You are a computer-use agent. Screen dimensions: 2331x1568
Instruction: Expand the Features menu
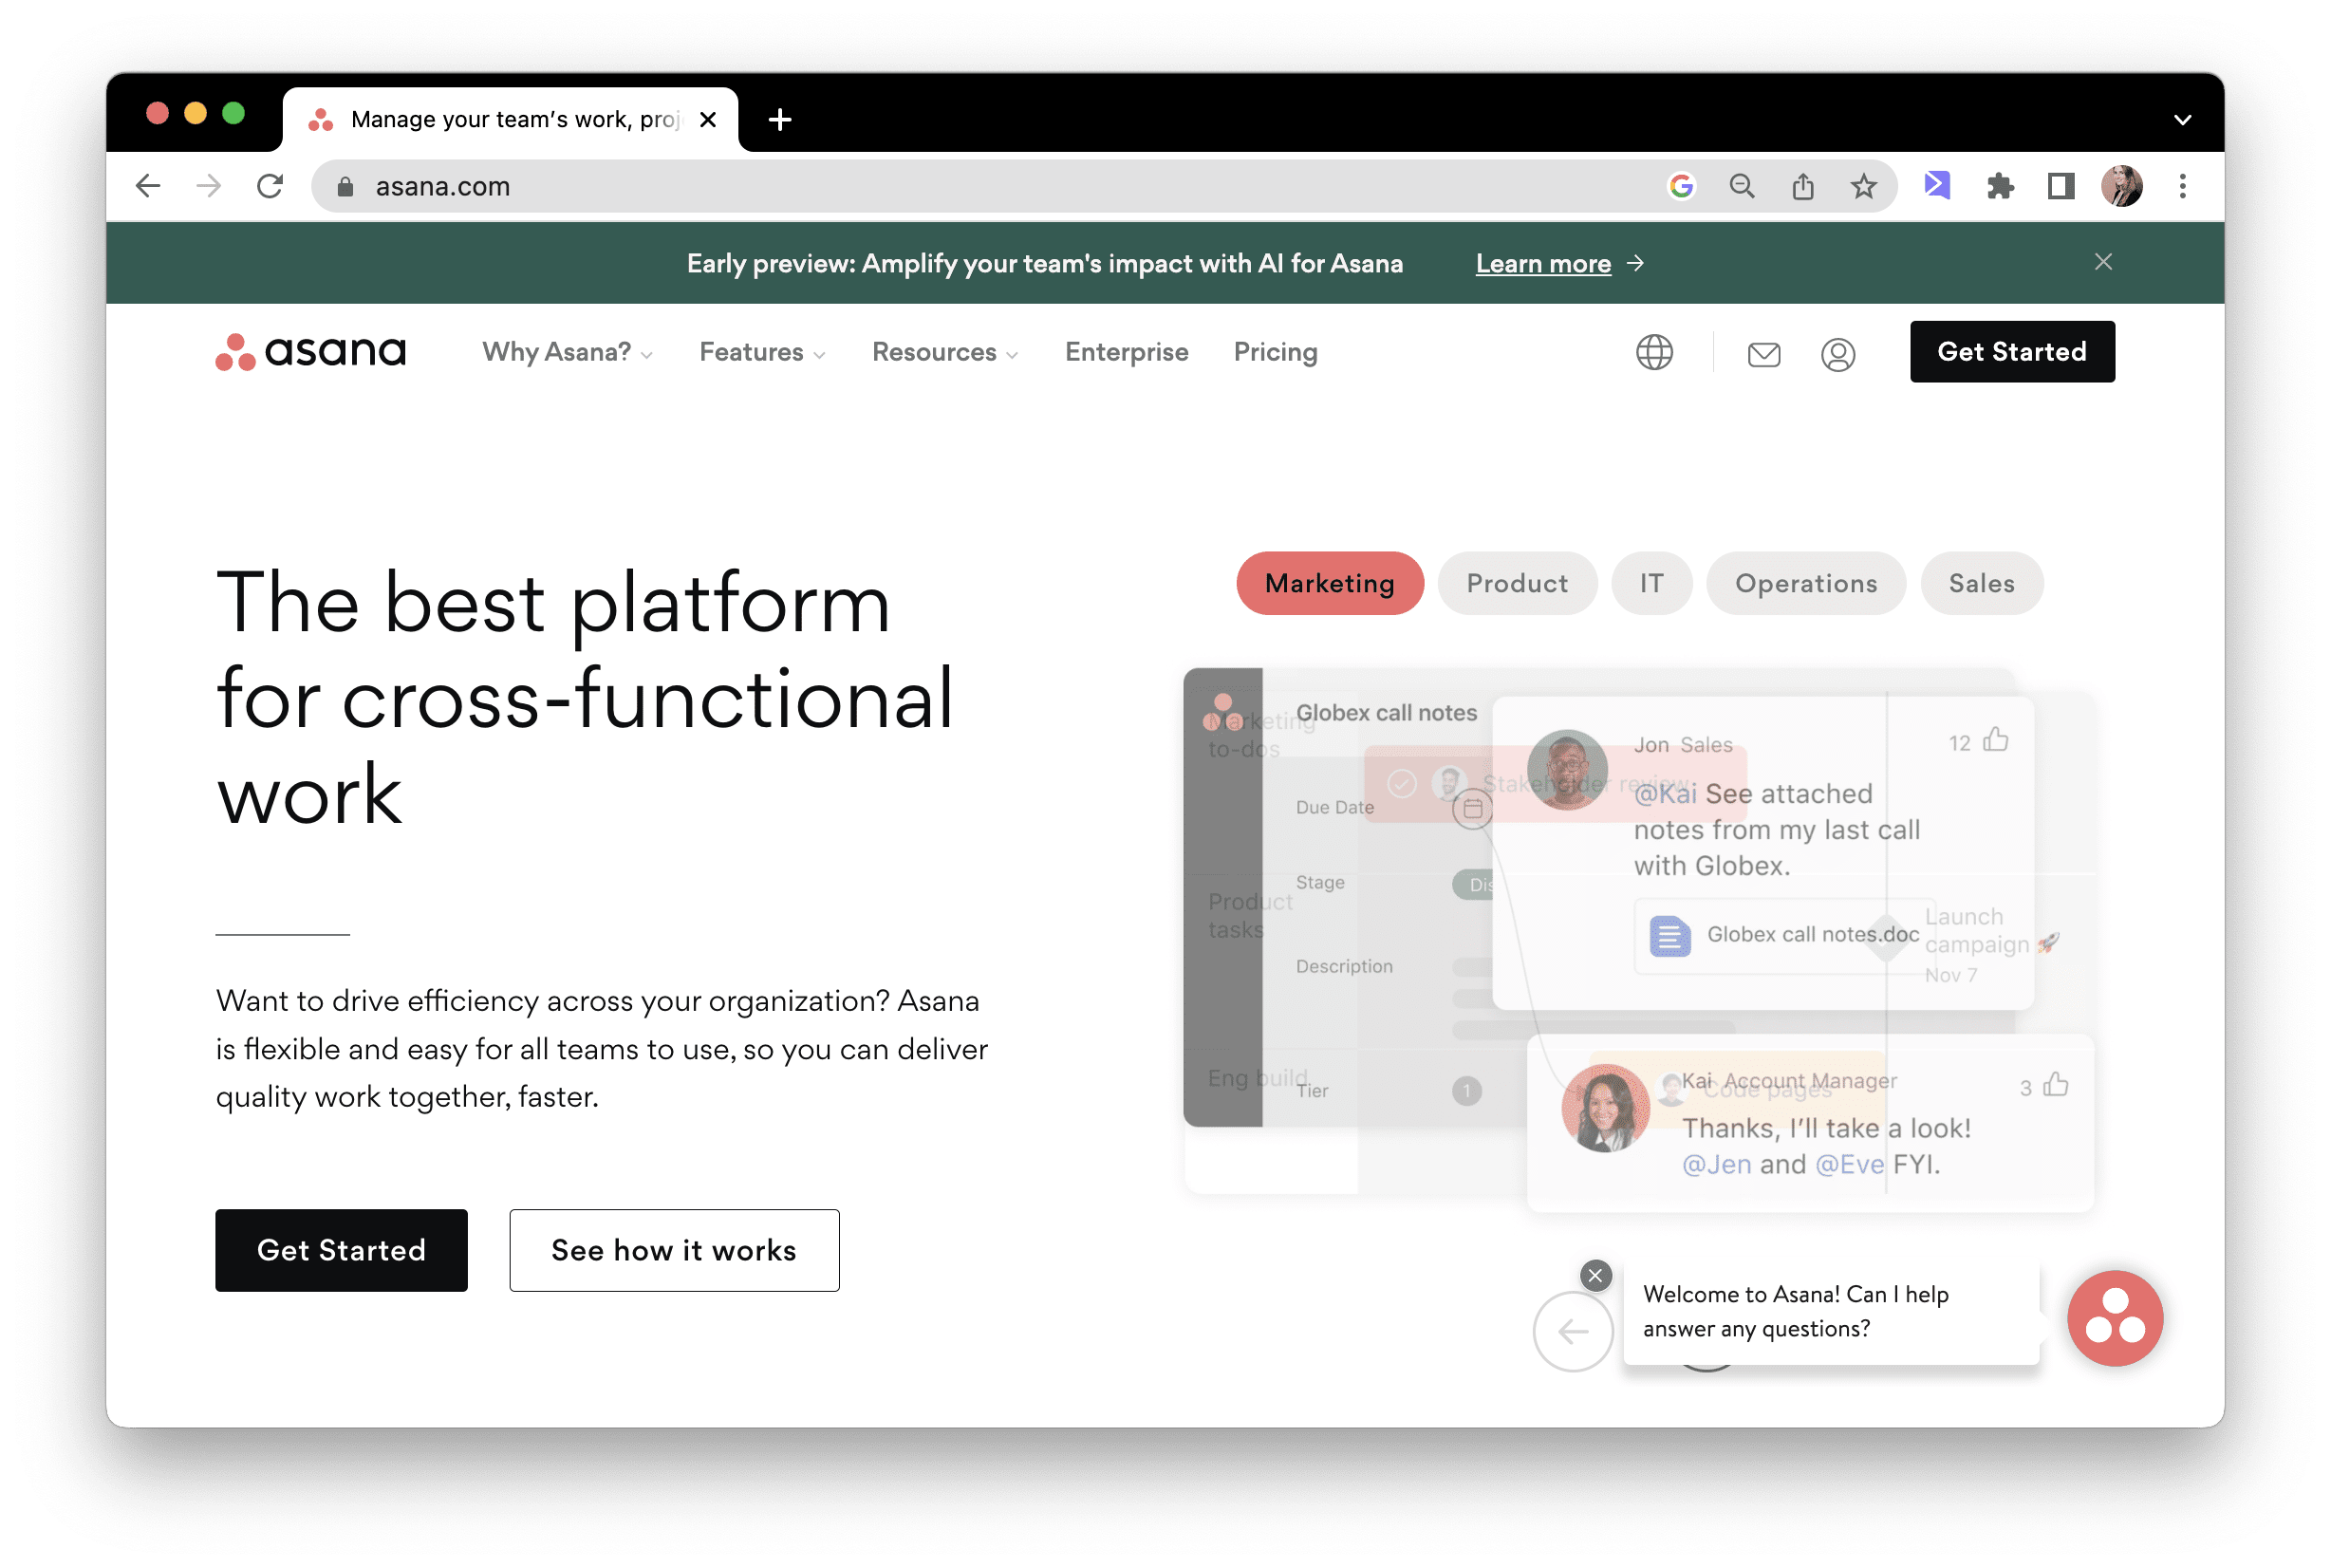(x=762, y=352)
